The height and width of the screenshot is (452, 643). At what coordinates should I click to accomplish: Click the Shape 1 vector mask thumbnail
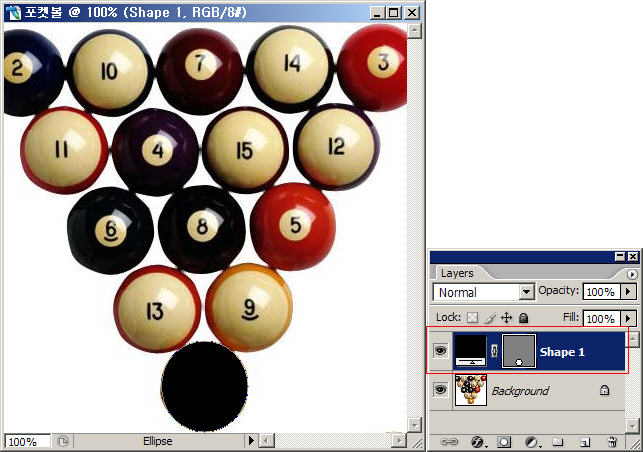(519, 350)
